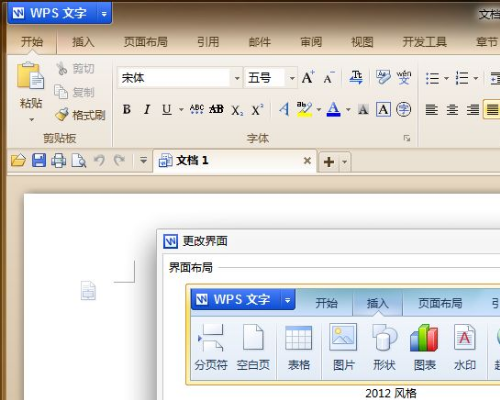The image size is (500, 400).
Task: Align text left
Action: point(432,109)
